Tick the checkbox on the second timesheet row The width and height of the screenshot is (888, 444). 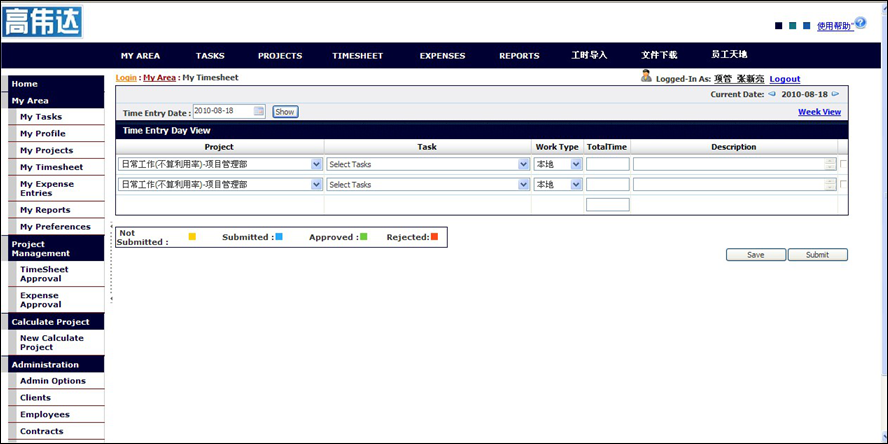click(843, 184)
